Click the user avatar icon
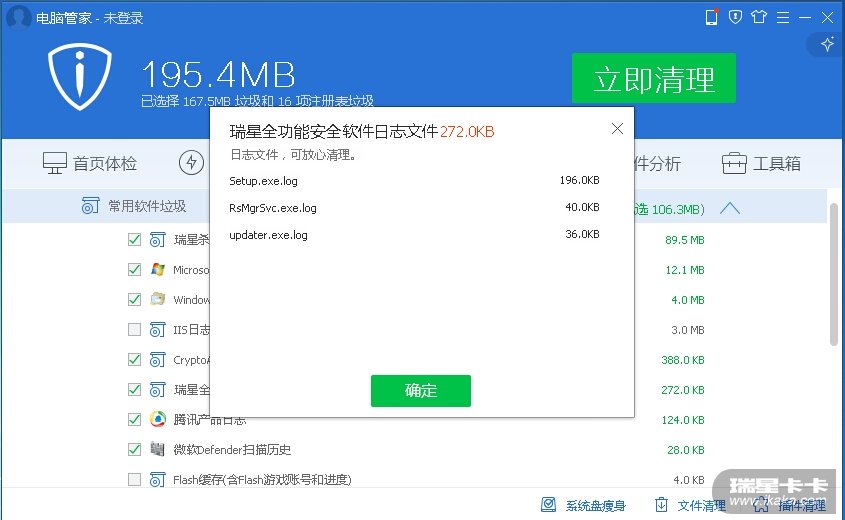The height and width of the screenshot is (520, 845). [x=19, y=17]
